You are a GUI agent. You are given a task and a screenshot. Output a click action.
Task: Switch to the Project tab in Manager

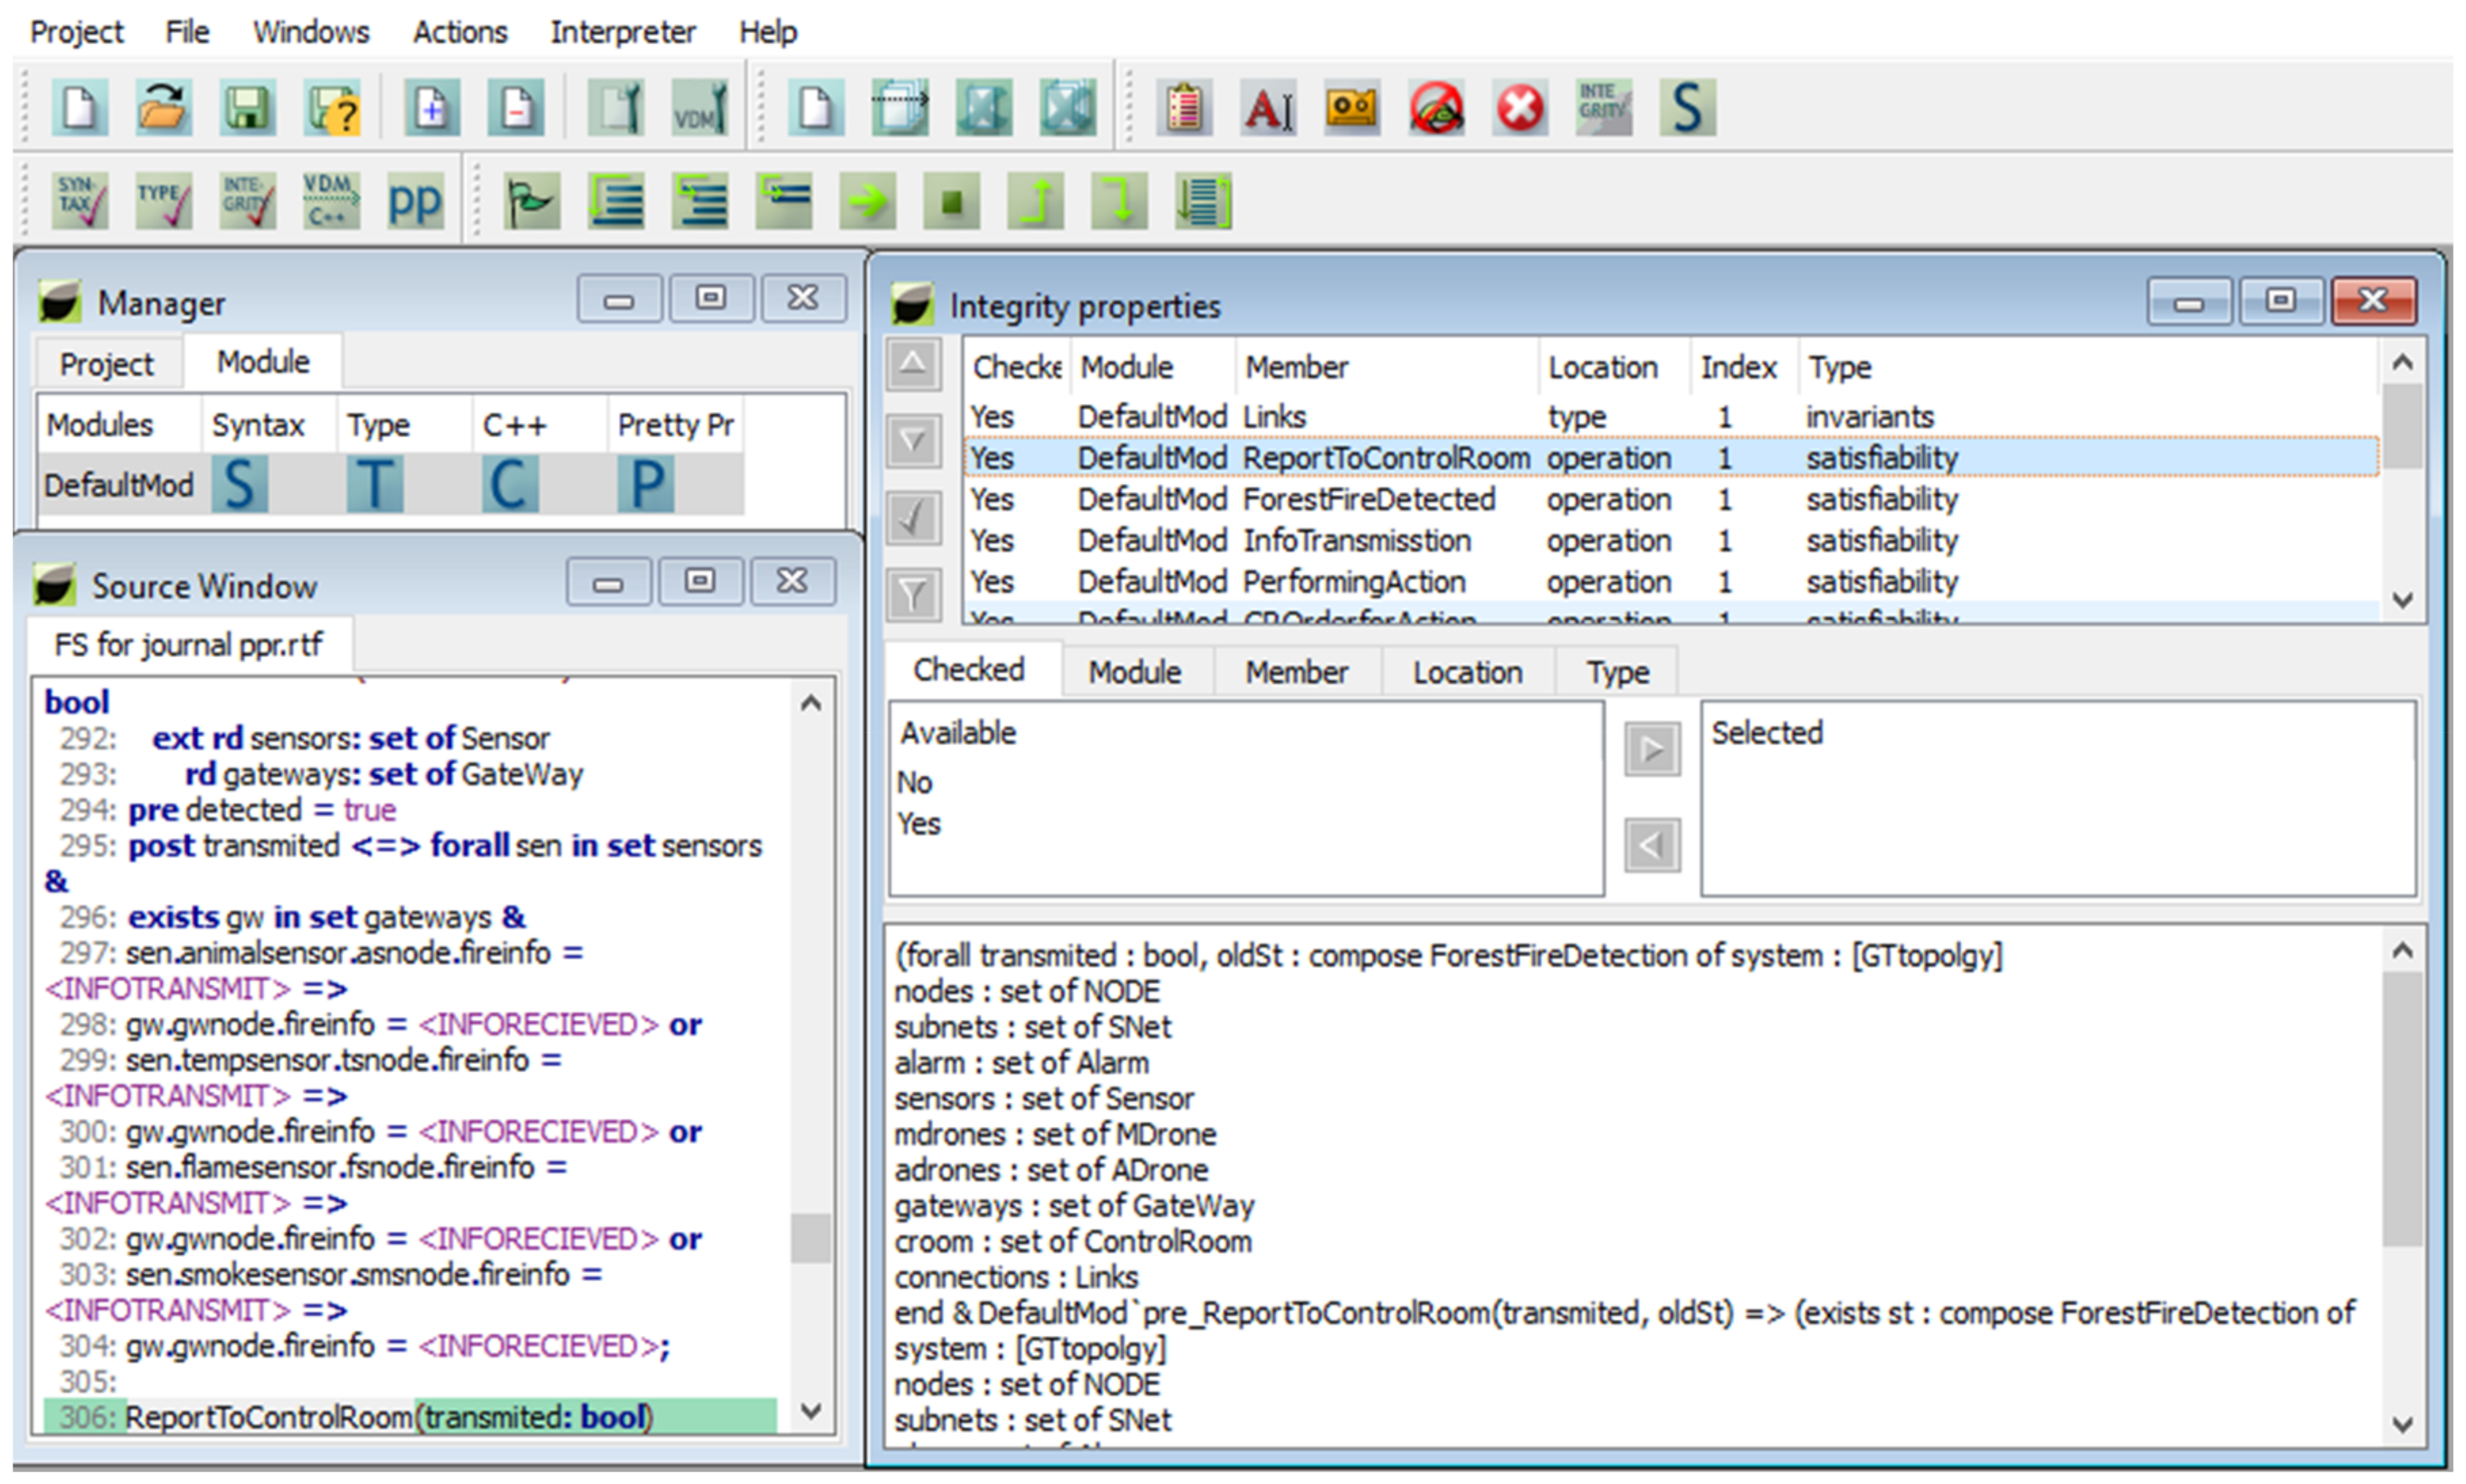[106, 364]
